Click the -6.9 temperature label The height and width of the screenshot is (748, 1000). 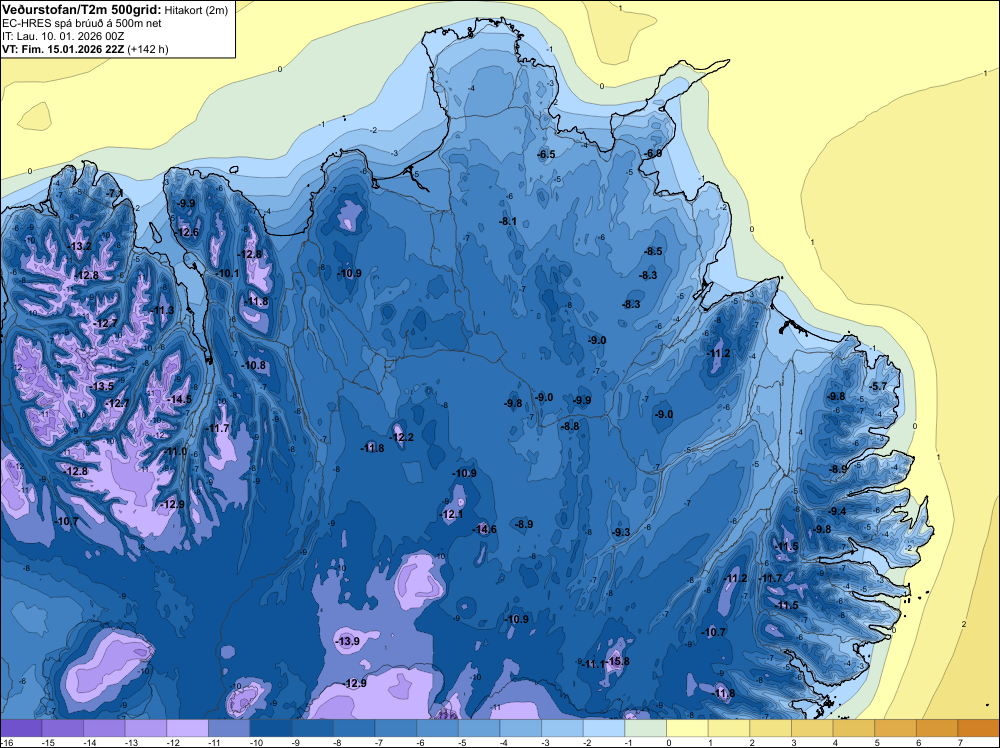click(x=653, y=153)
